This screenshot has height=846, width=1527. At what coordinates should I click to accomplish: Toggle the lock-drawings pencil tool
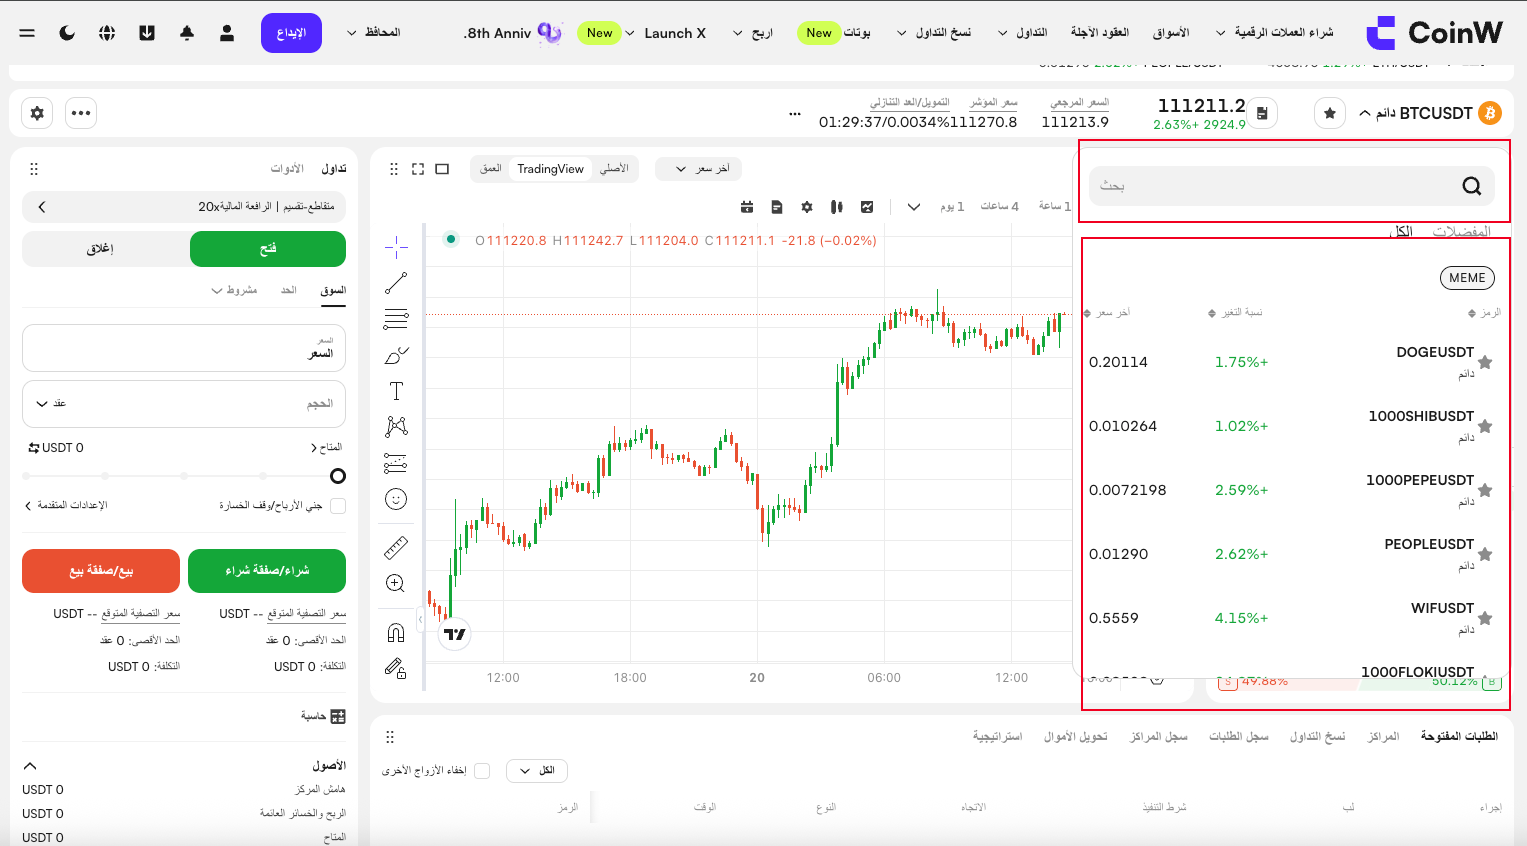click(x=396, y=668)
